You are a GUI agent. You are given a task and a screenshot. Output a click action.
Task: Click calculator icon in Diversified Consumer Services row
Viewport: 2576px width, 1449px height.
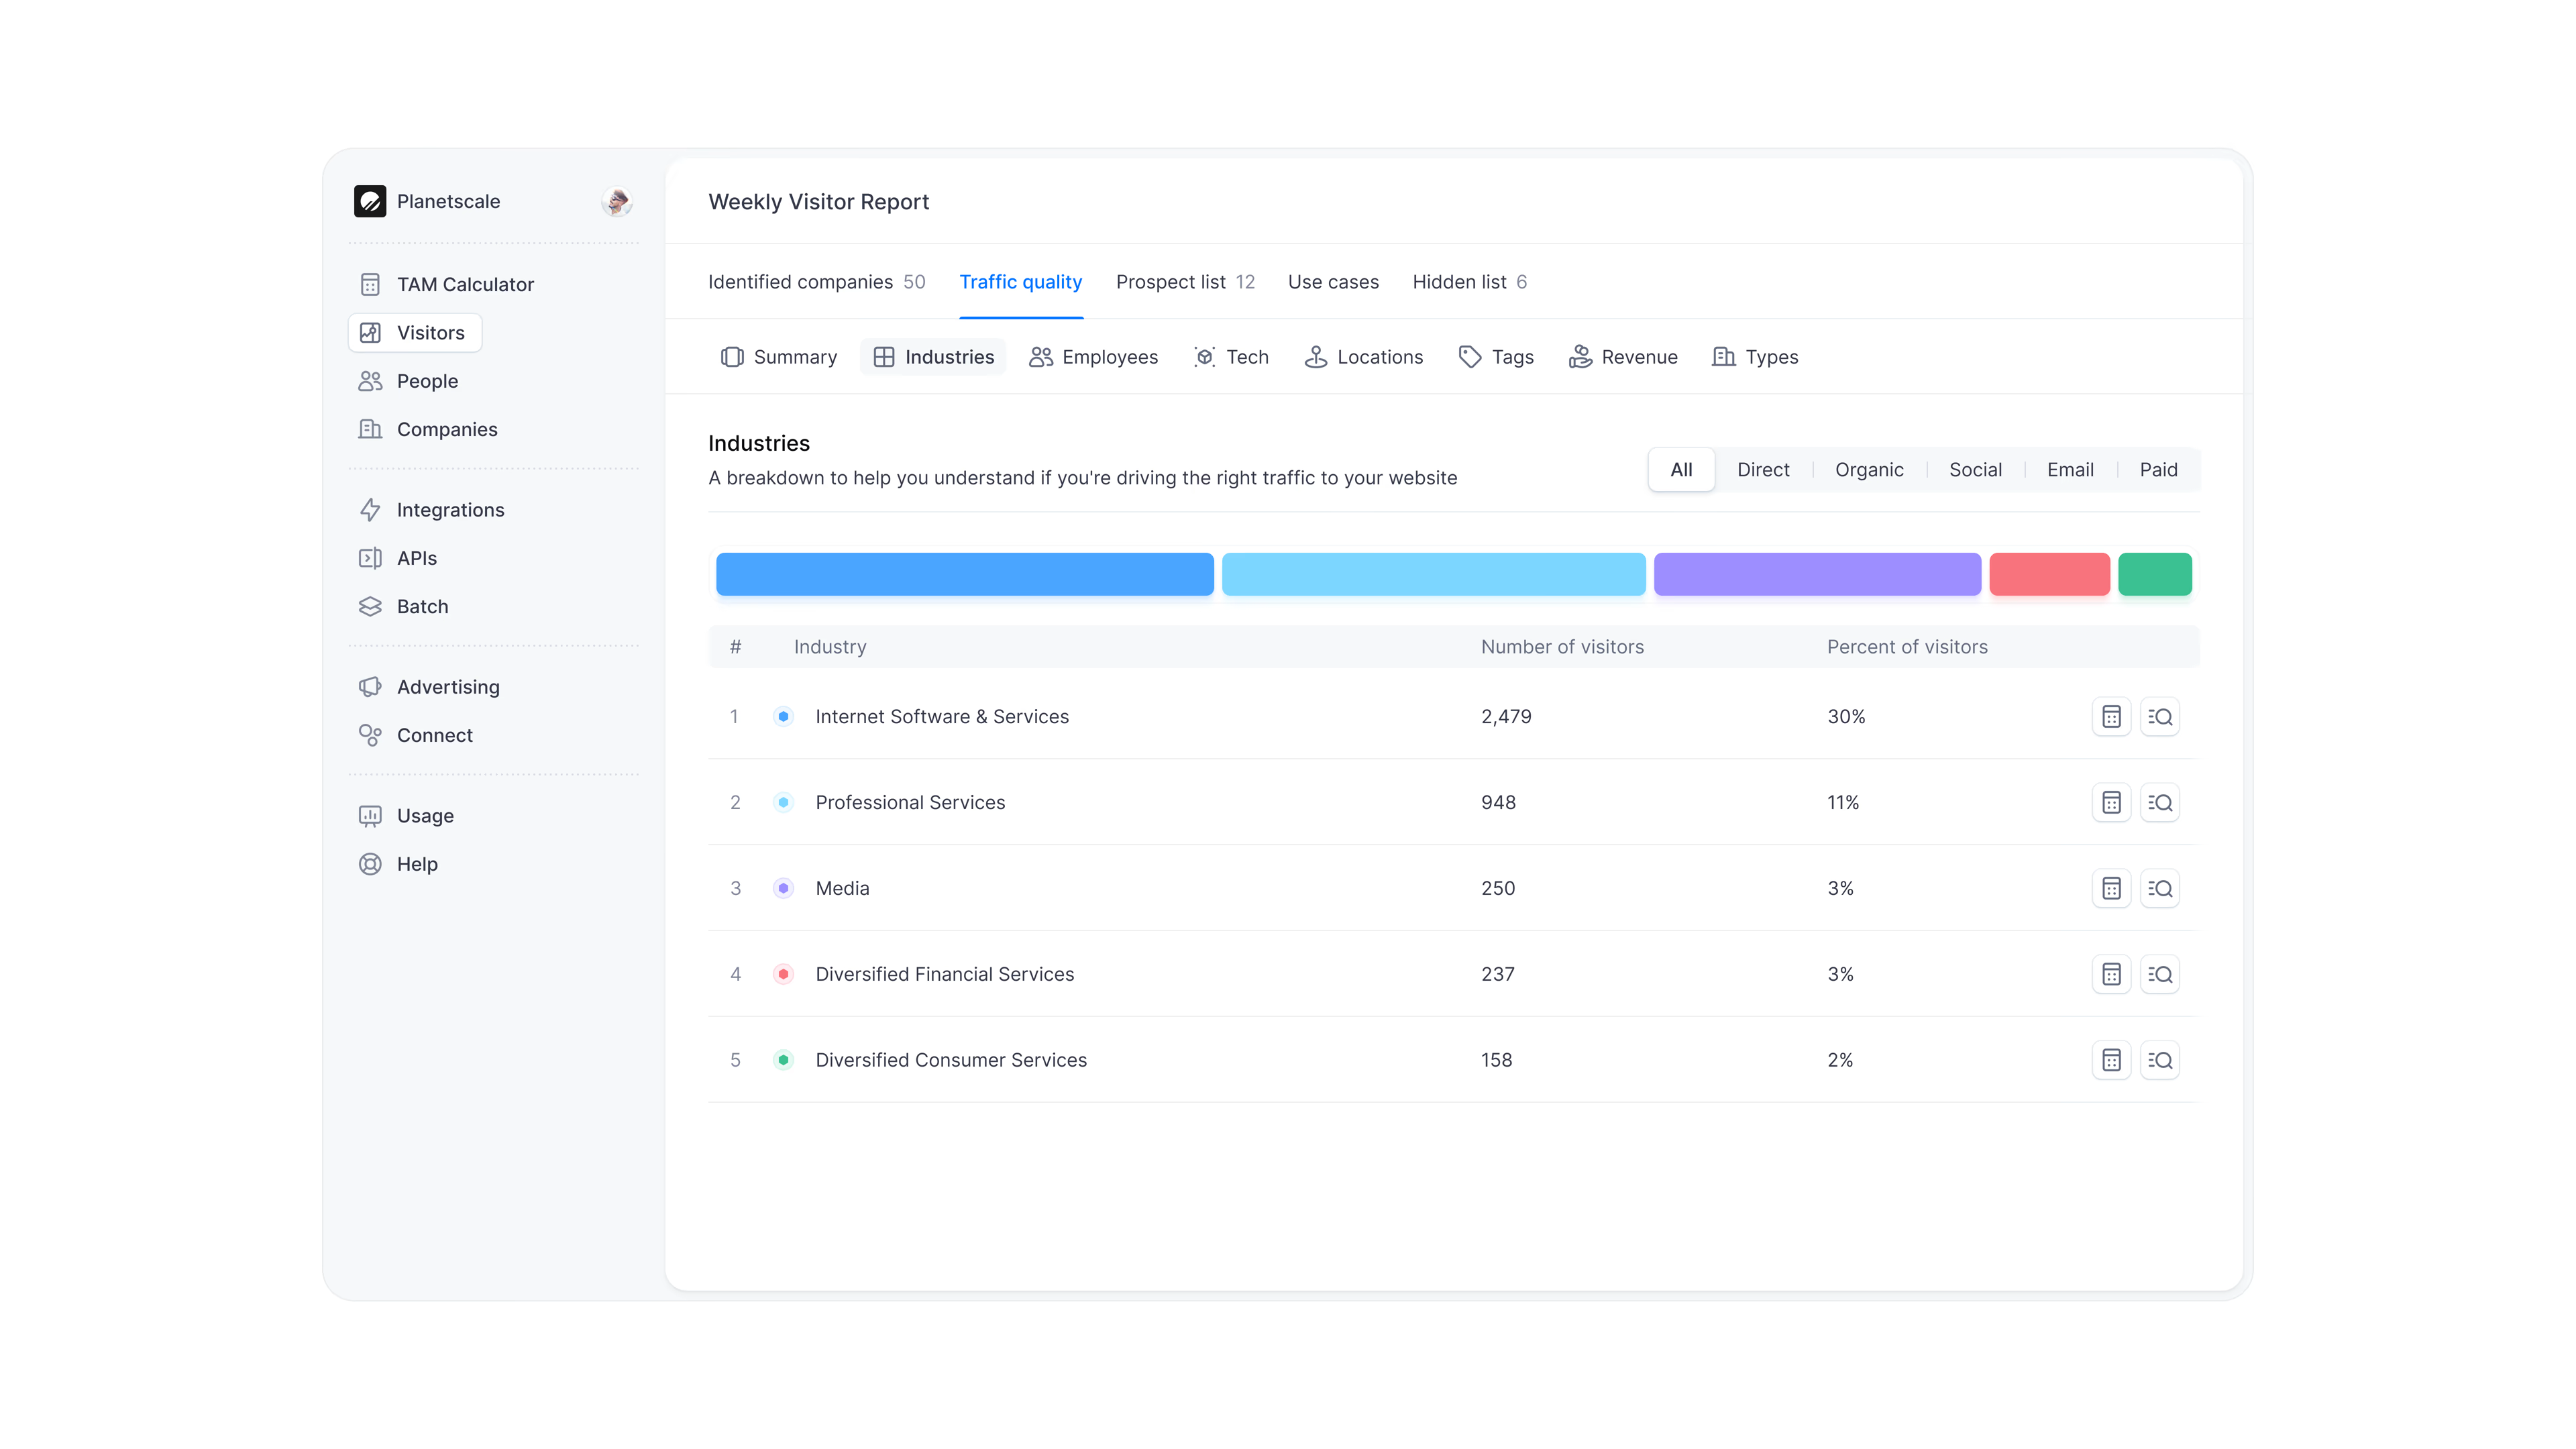(x=2111, y=1060)
